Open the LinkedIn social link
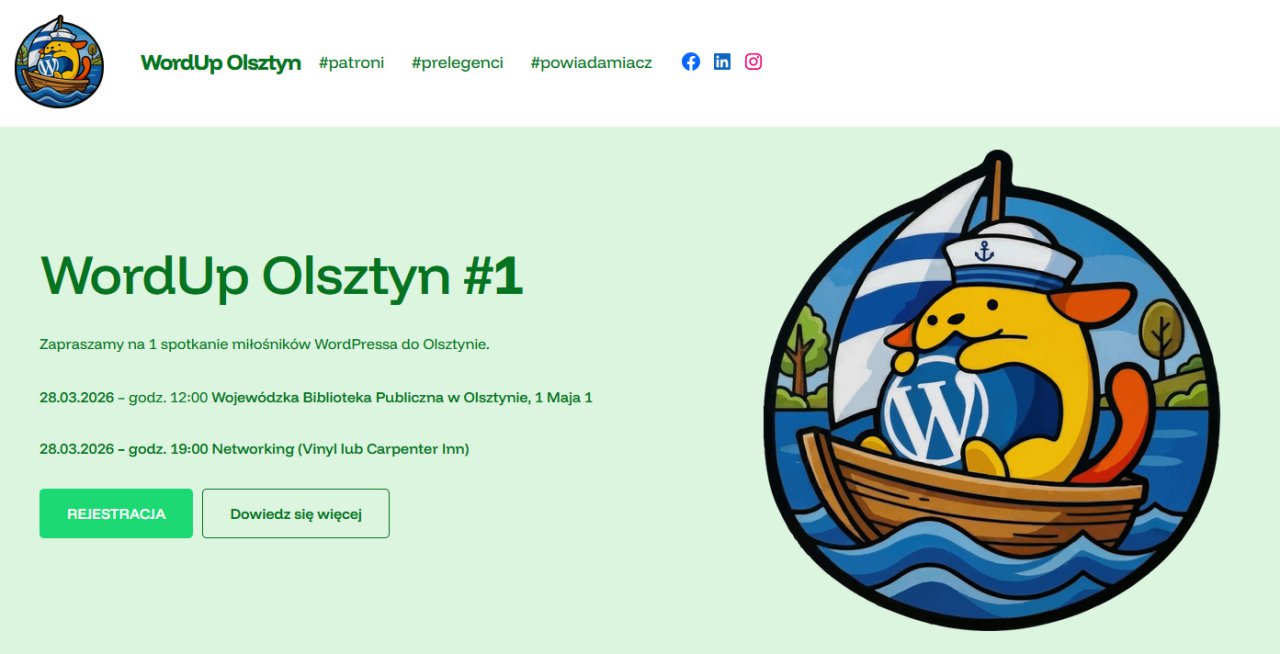The image size is (1280, 654). (x=722, y=62)
